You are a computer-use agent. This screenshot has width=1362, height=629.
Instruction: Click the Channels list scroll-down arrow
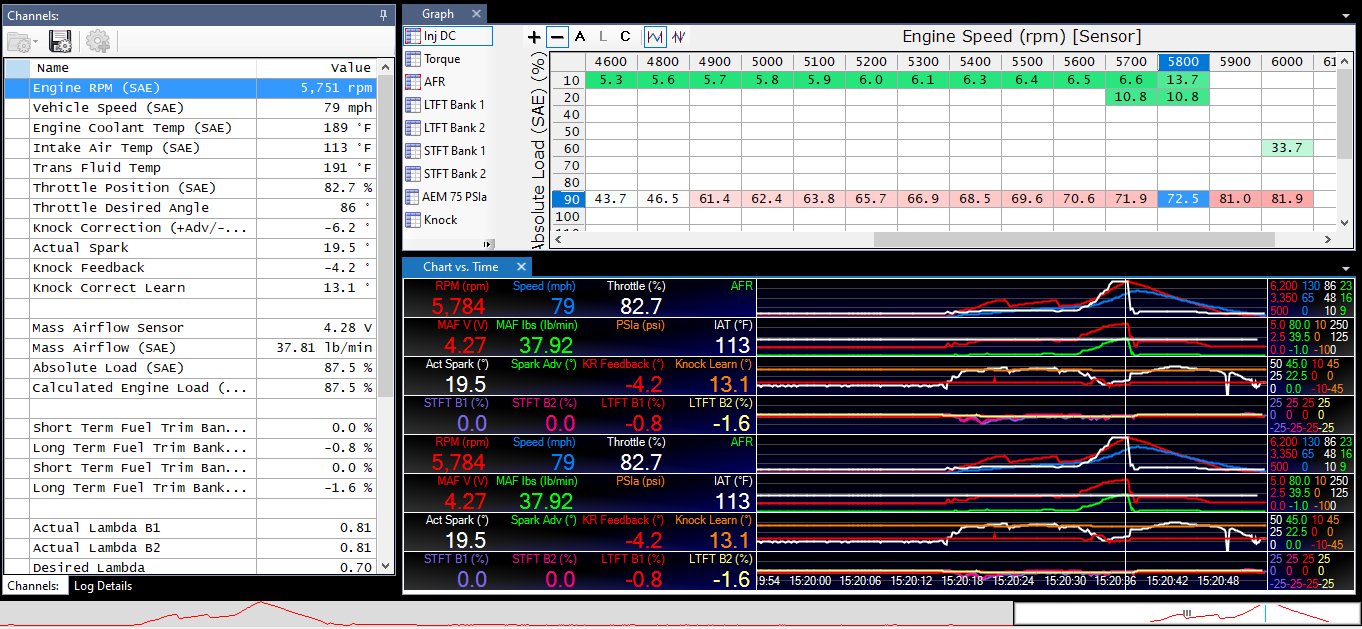386,566
